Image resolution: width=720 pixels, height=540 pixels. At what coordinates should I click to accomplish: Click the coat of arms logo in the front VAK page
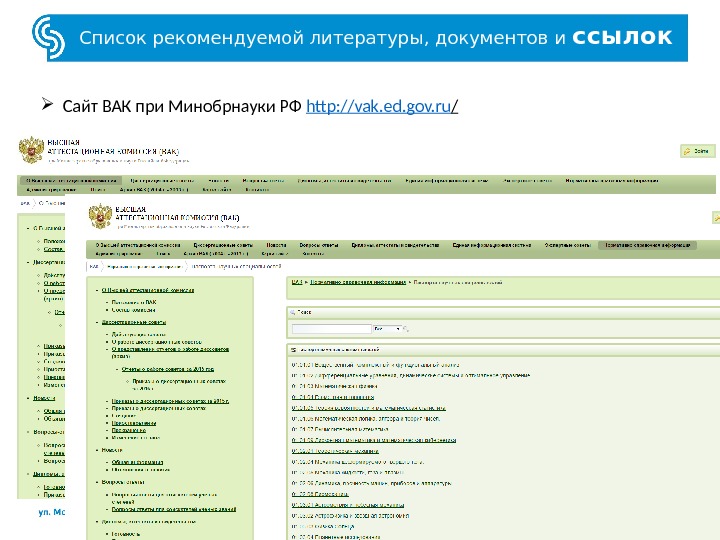[100, 216]
